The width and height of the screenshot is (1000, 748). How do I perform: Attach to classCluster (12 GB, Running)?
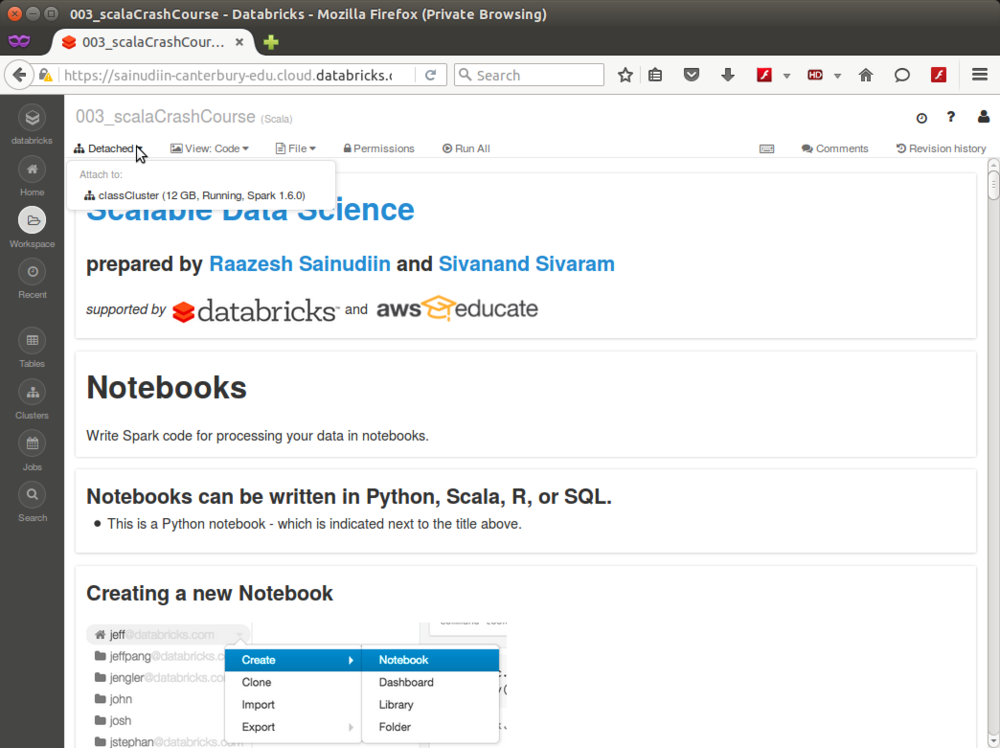coord(195,196)
